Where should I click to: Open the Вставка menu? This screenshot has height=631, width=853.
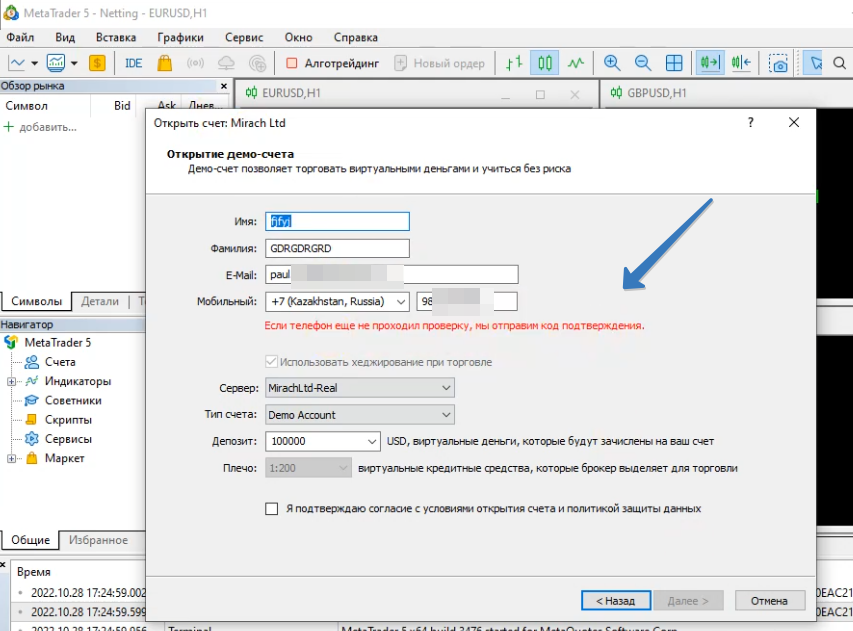coord(116,38)
